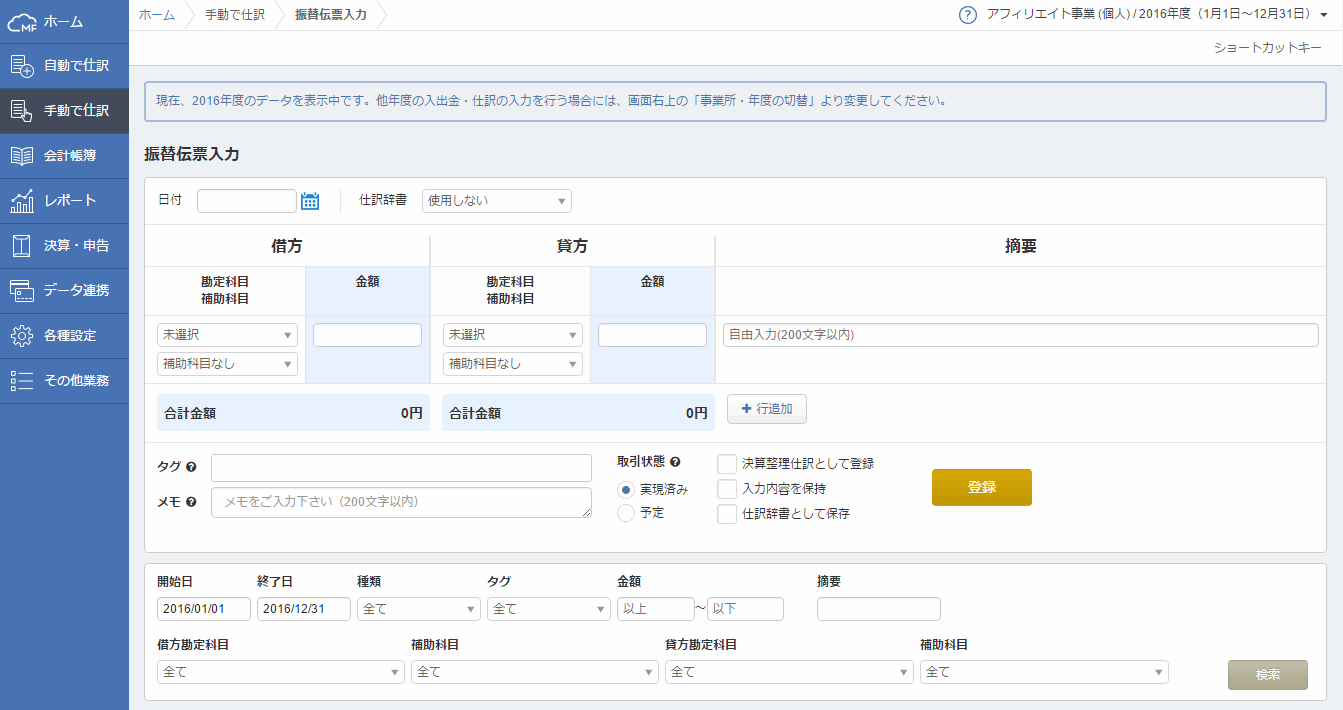The height and width of the screenshot is (710, 1343).
Task: Open the 借方 補助科目なし dropdown
Action: 227,364
